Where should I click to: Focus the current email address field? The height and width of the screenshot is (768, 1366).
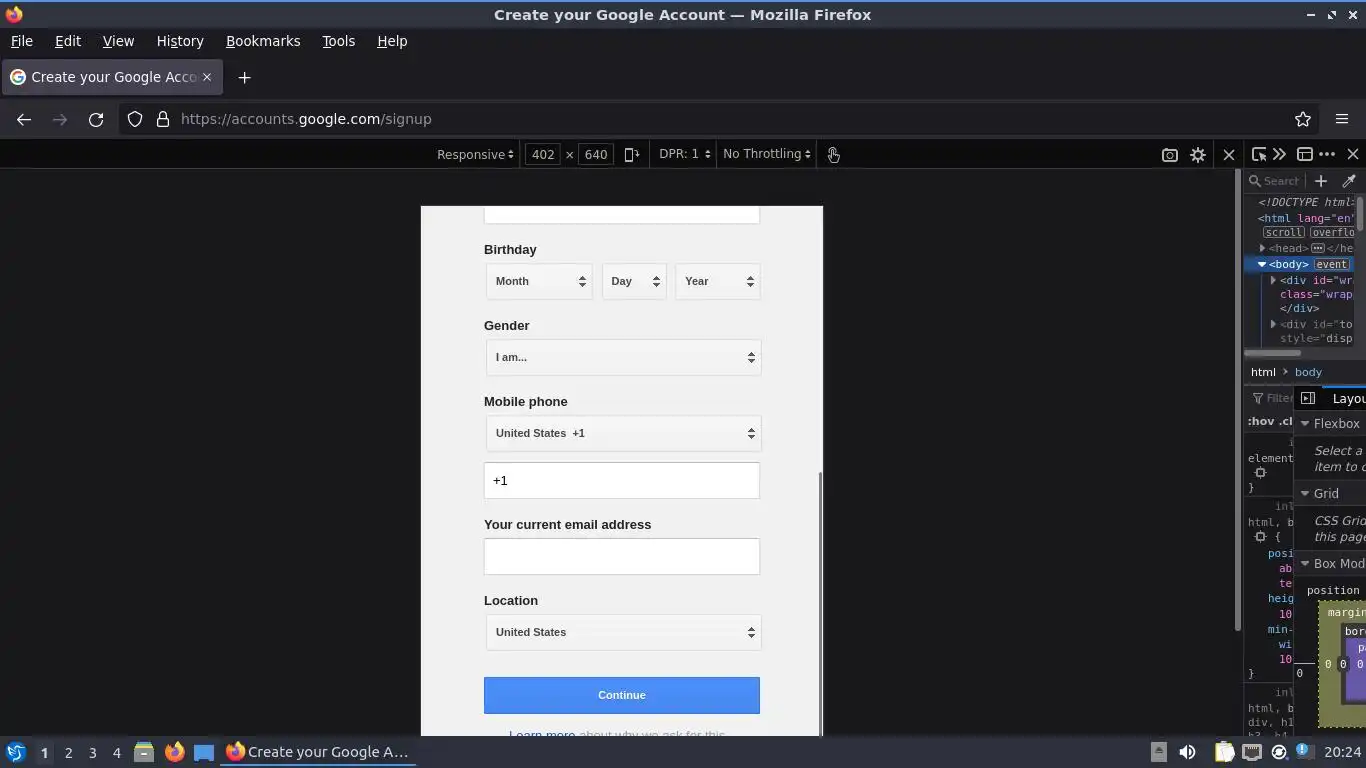622,556
